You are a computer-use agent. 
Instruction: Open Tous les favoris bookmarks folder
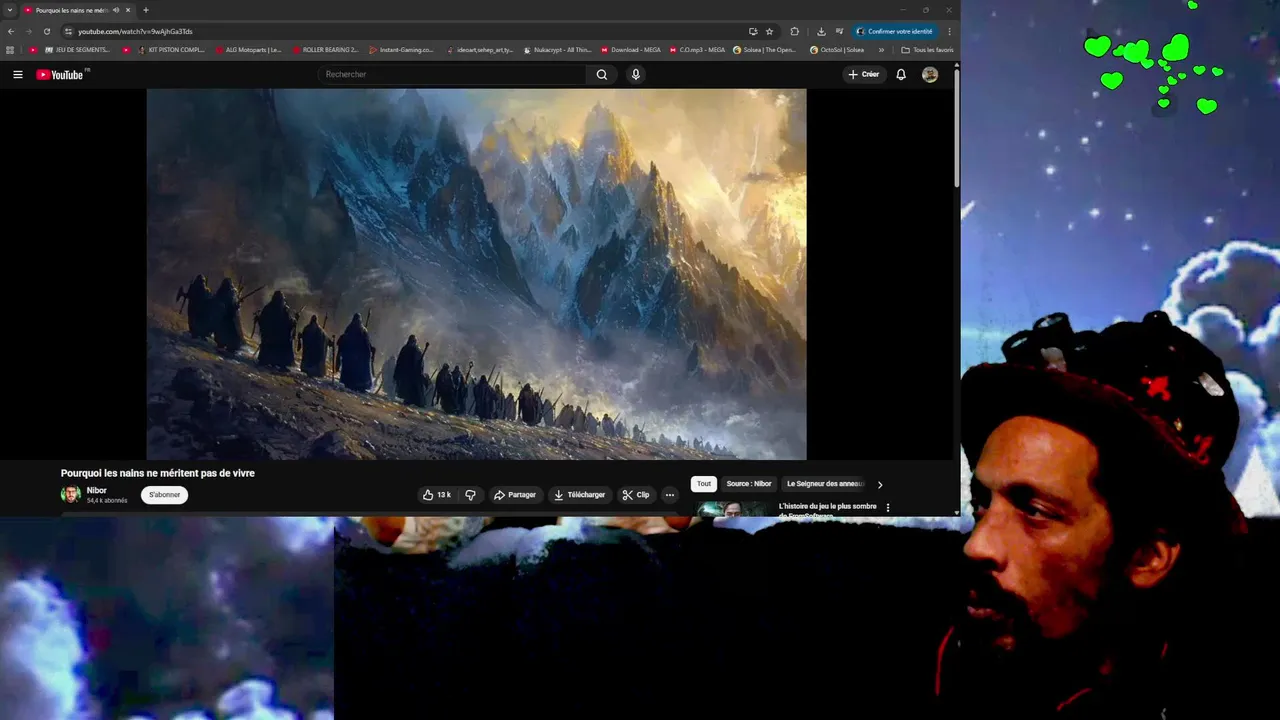coord(928,50)
